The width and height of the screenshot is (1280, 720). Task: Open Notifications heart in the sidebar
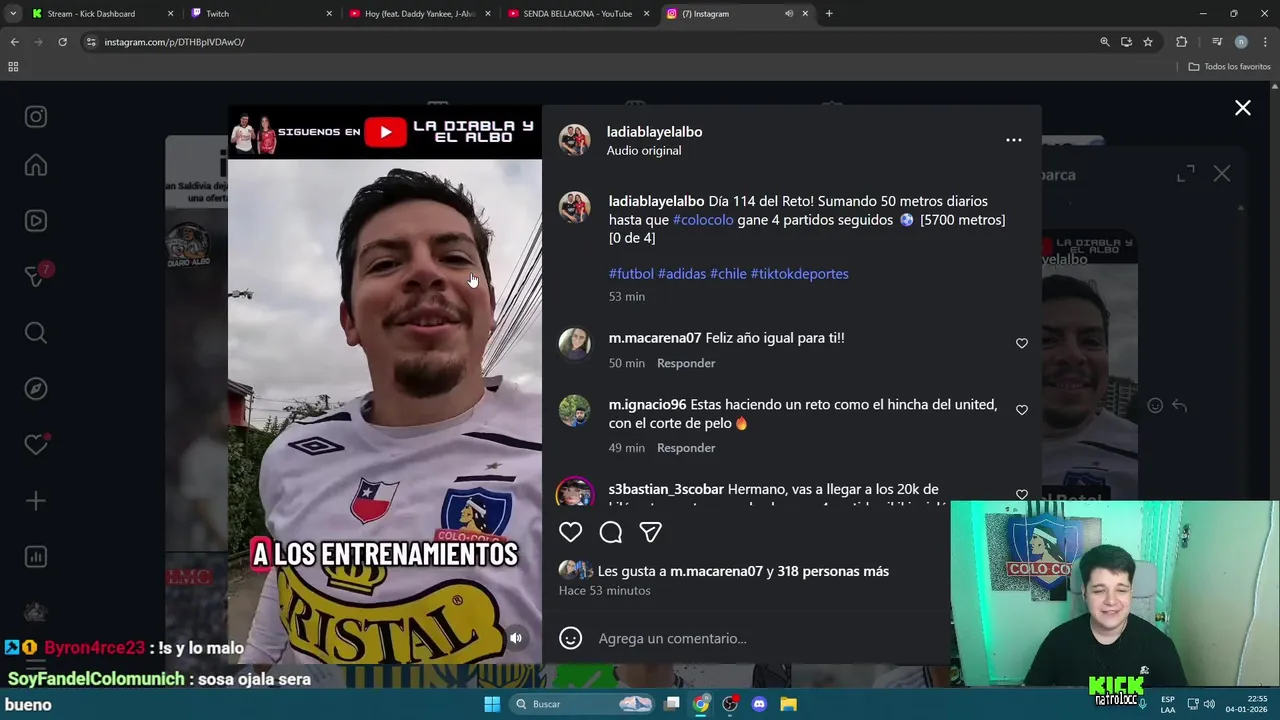pyautogui.click(x=36, y=444)
